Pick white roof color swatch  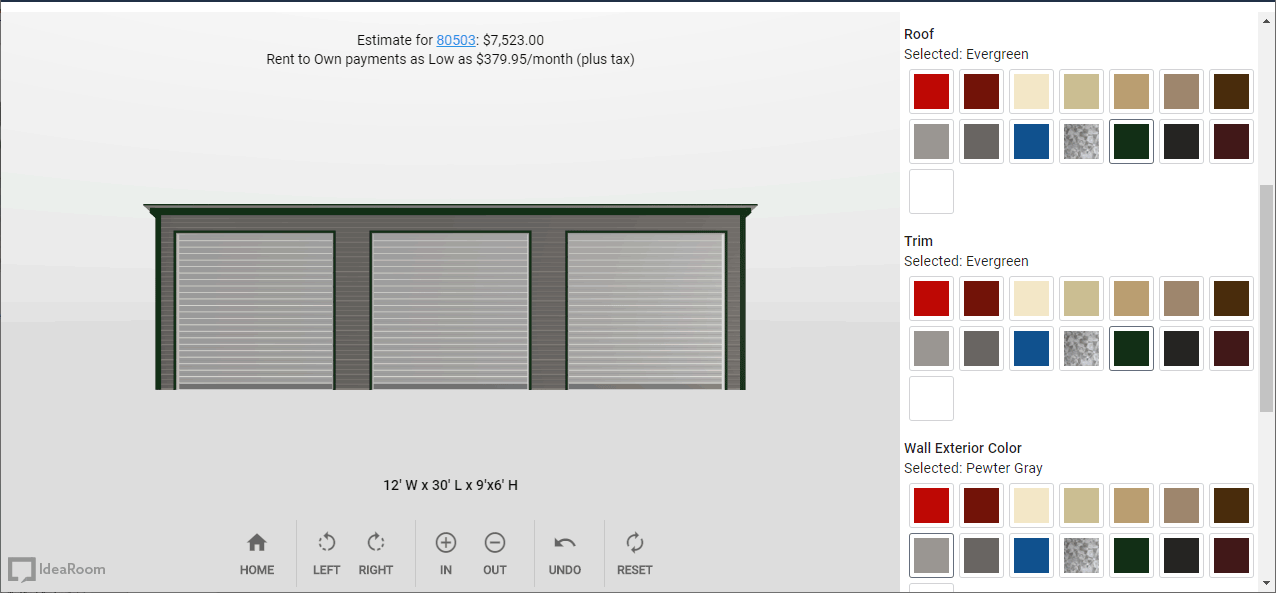(931, 192)
